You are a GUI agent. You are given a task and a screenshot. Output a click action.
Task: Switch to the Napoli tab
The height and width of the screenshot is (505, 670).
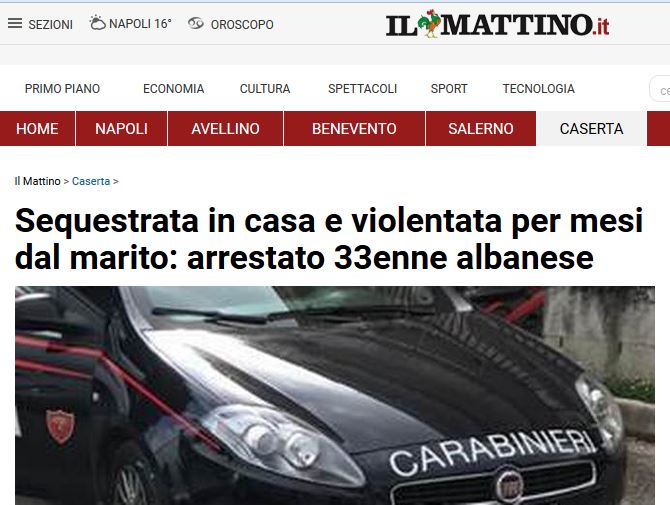tap(121, 129)
